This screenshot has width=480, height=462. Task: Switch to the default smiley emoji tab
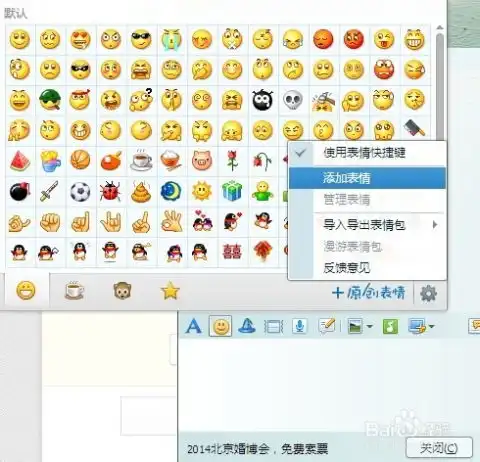26,290
